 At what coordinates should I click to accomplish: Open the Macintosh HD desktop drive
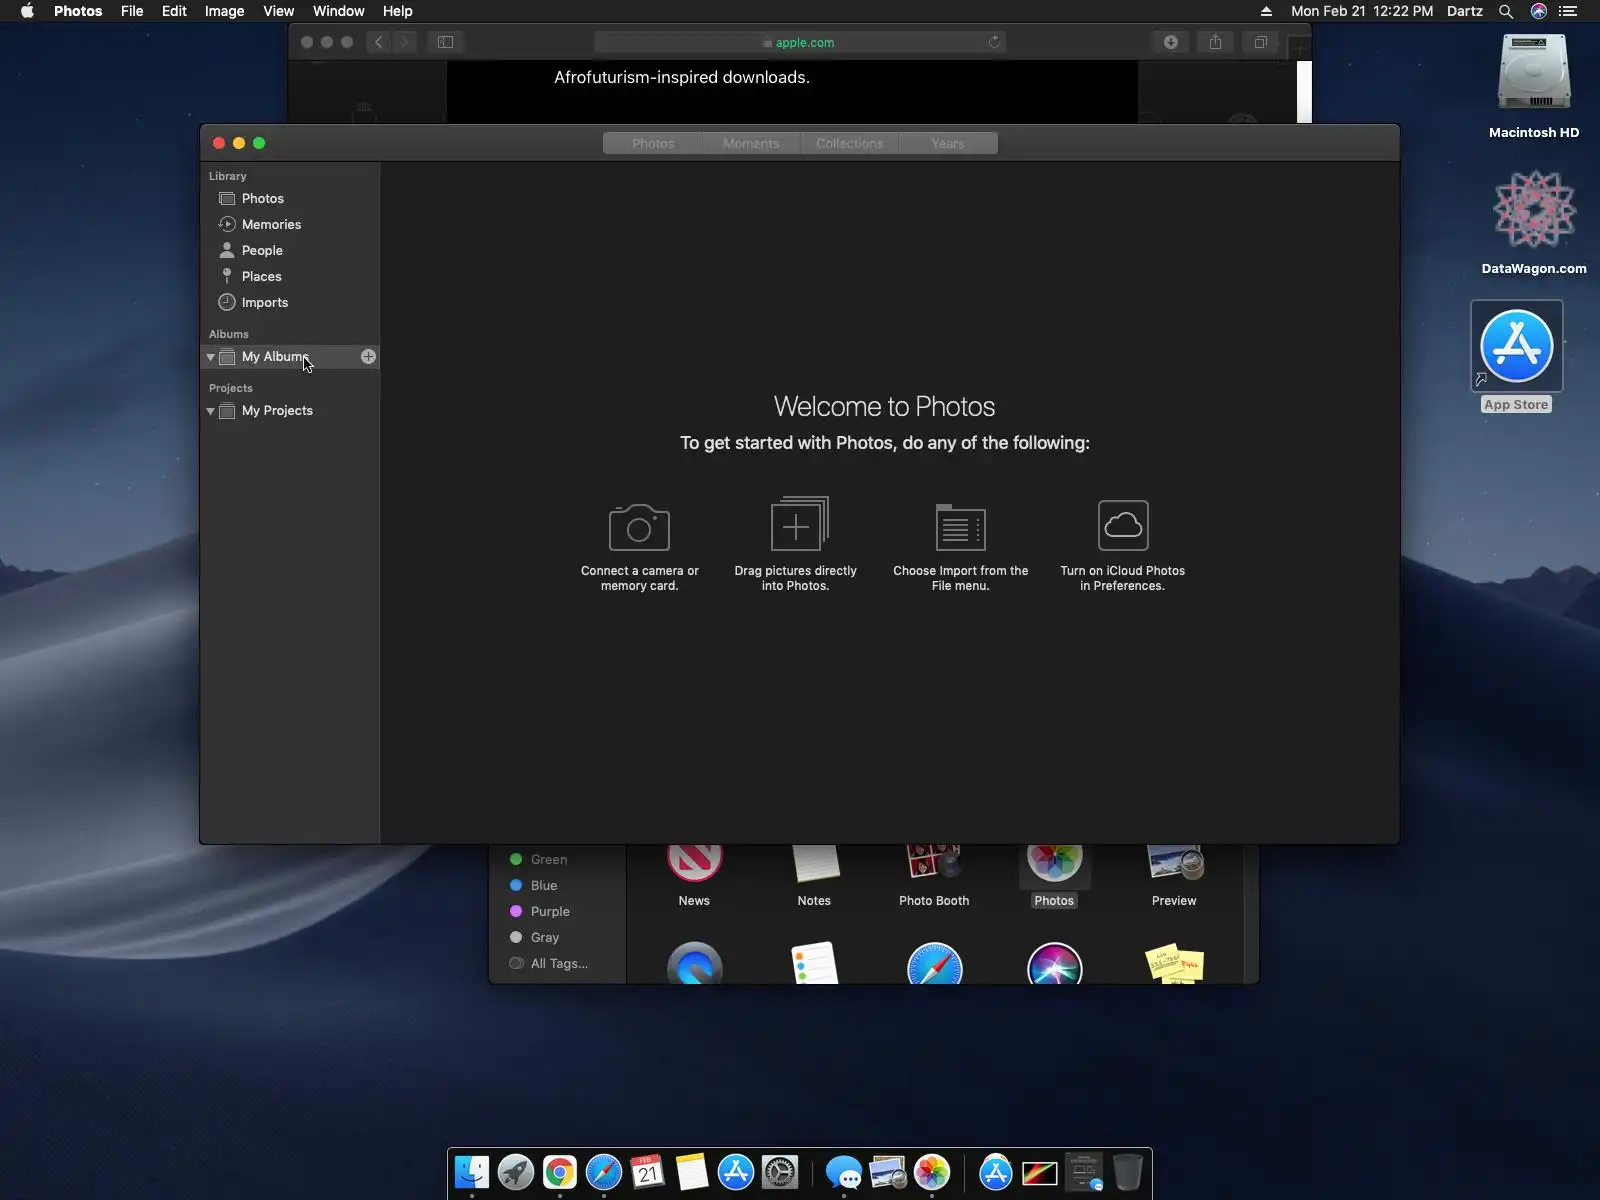(1534, 87)
